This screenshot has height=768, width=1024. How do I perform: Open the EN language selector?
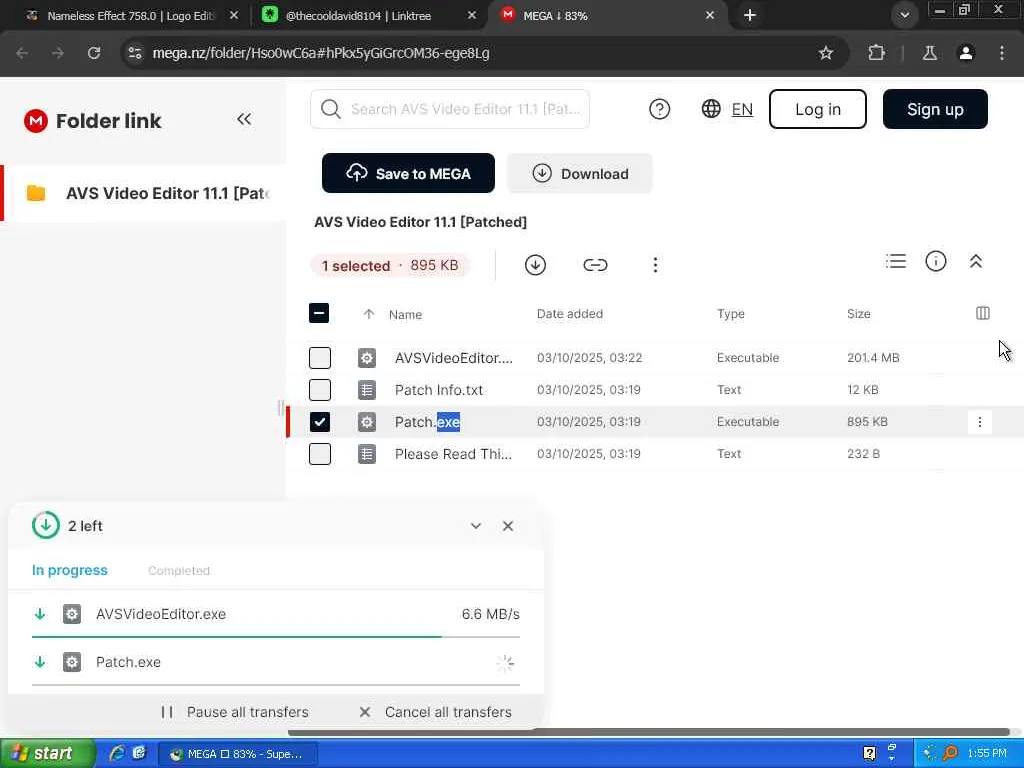coord(727,109)
